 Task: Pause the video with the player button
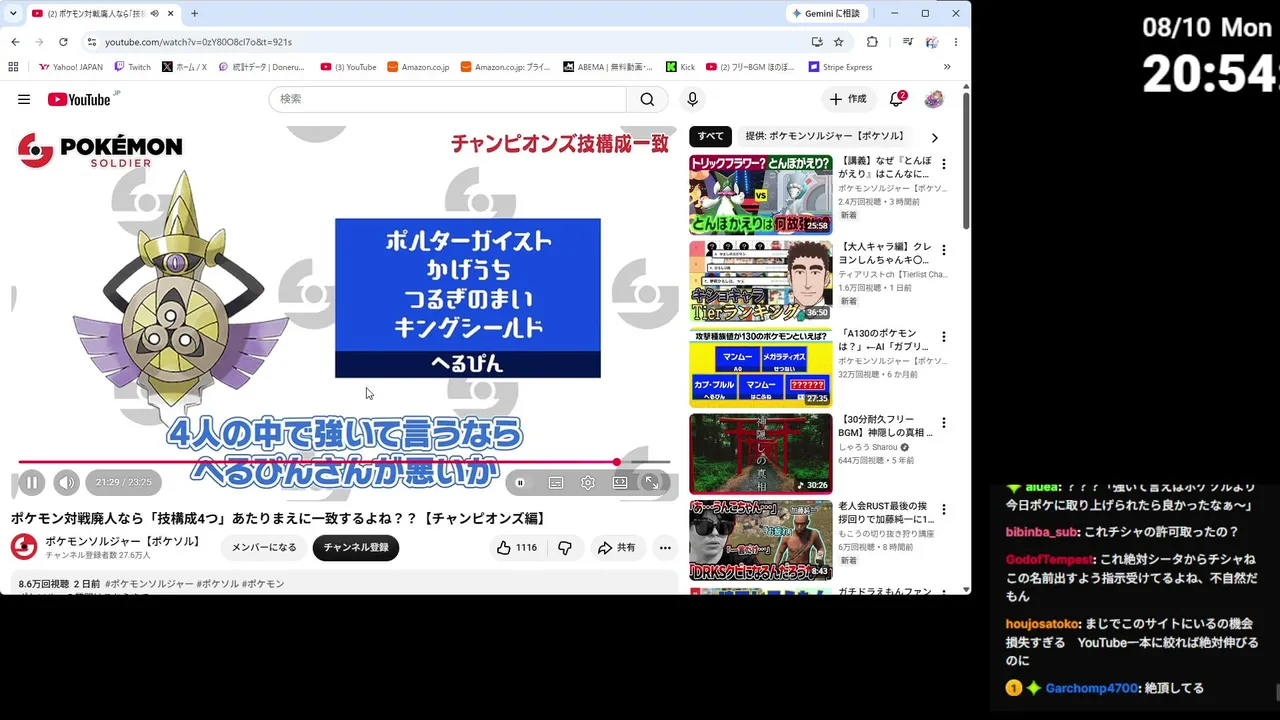coord(31,483)
